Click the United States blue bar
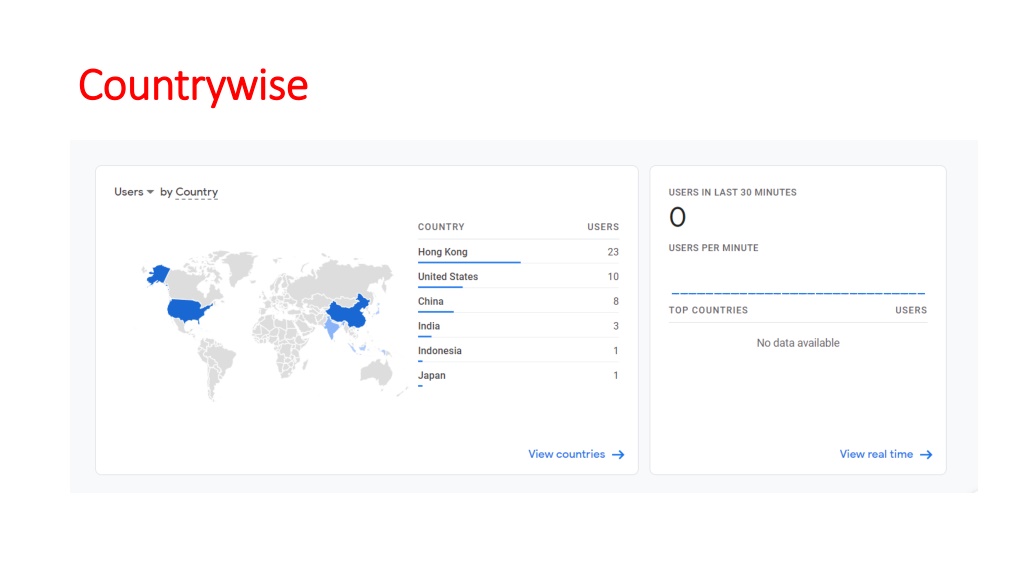 pos(440,287)
